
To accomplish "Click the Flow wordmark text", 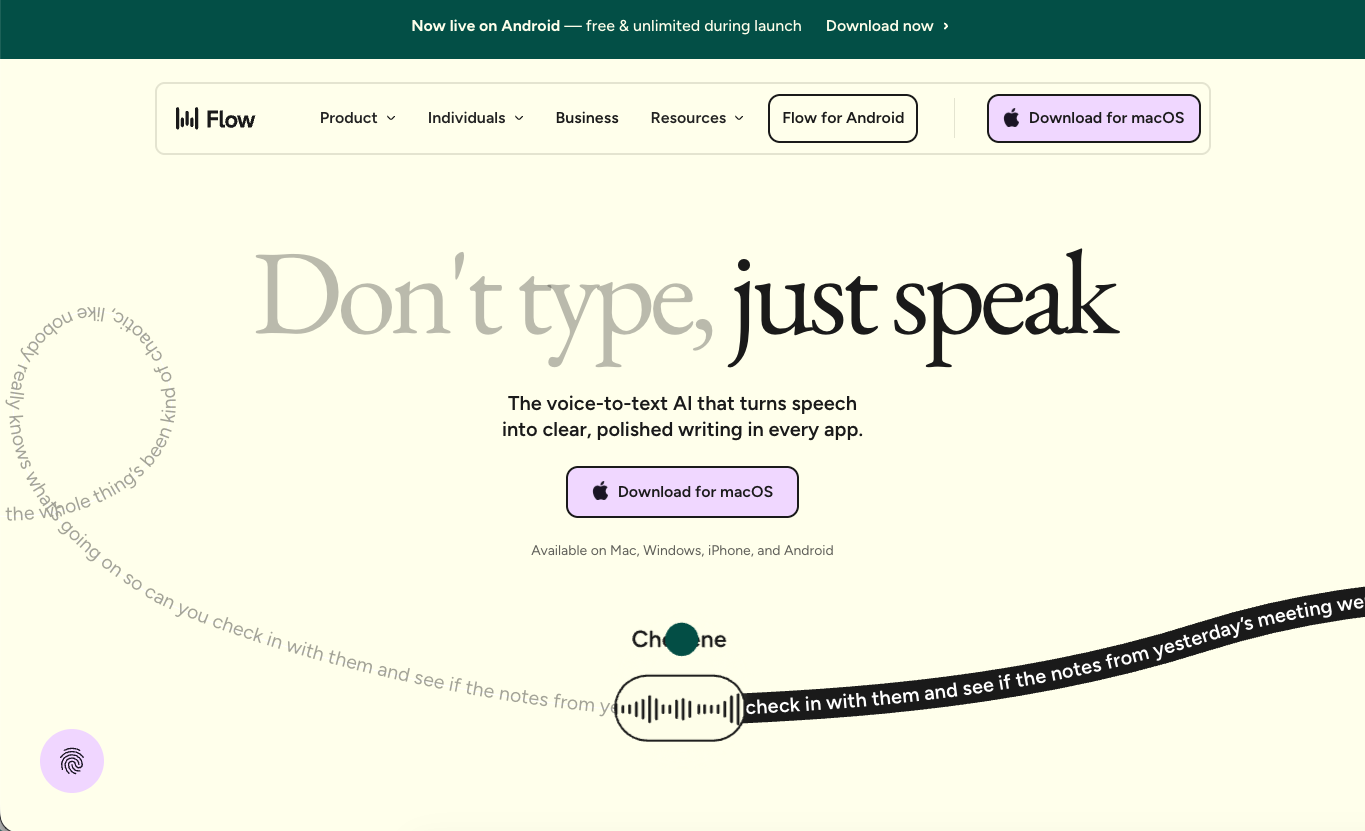I will click(x=231, y=119).
